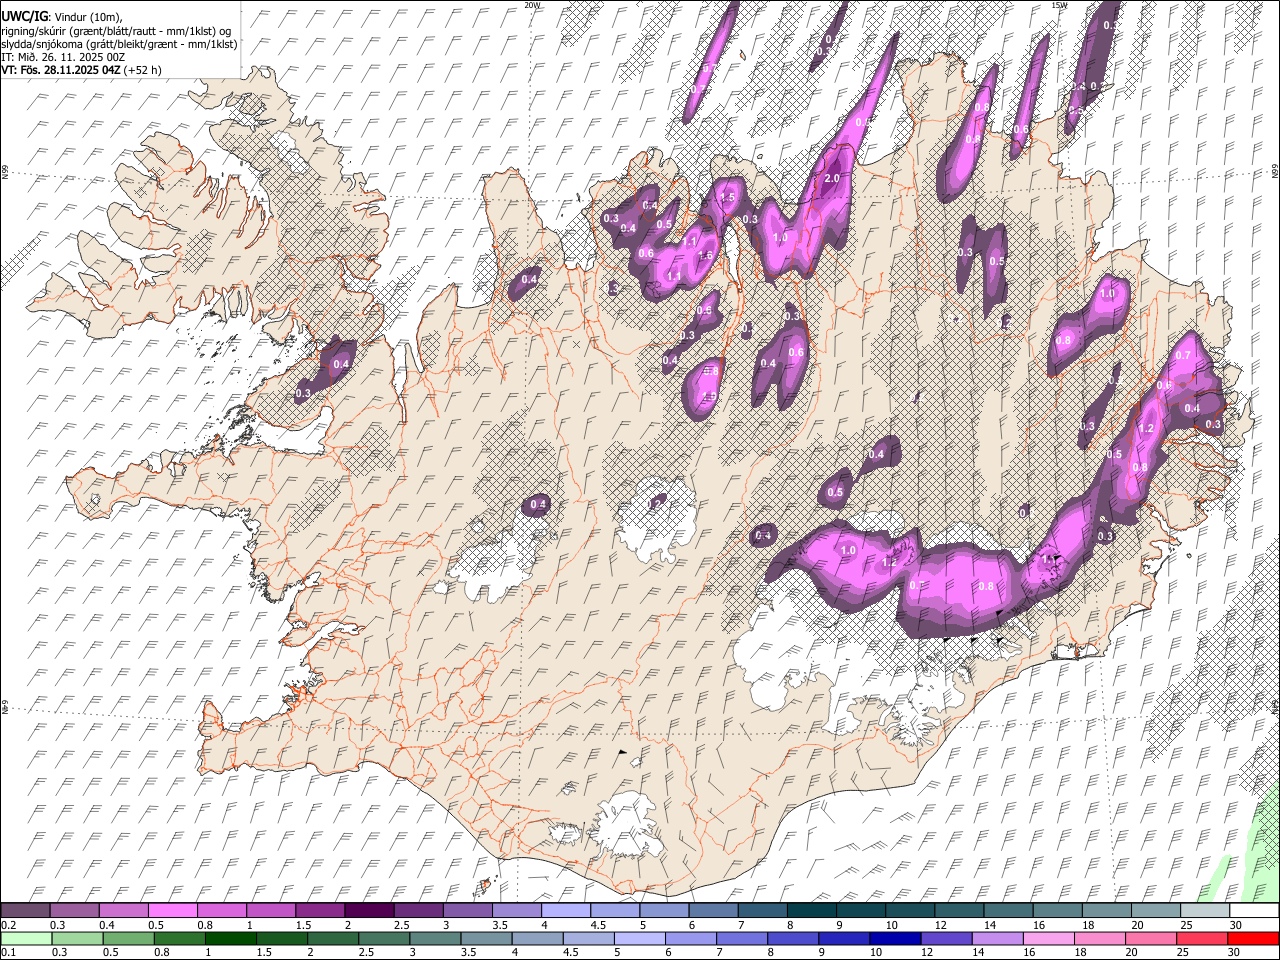Select the green swatch between 0.8 and 1
Viewport: 1280px width, 960px height.
180,938
